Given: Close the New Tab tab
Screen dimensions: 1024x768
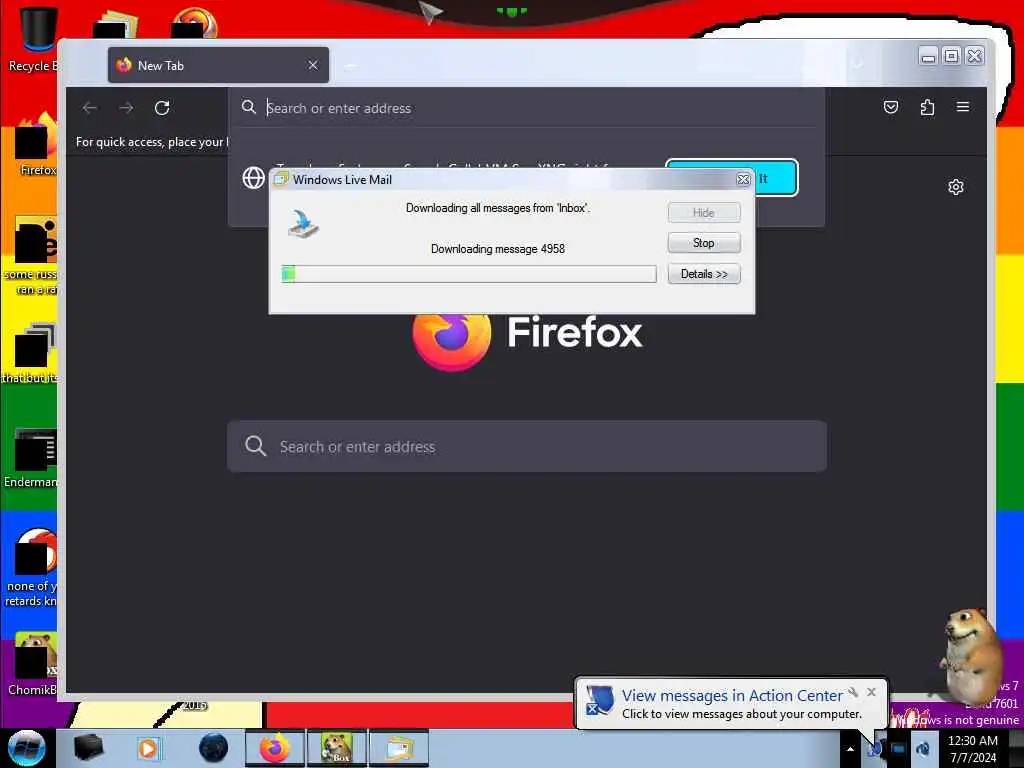Looking at the screenshot, I should click(313, 65).
